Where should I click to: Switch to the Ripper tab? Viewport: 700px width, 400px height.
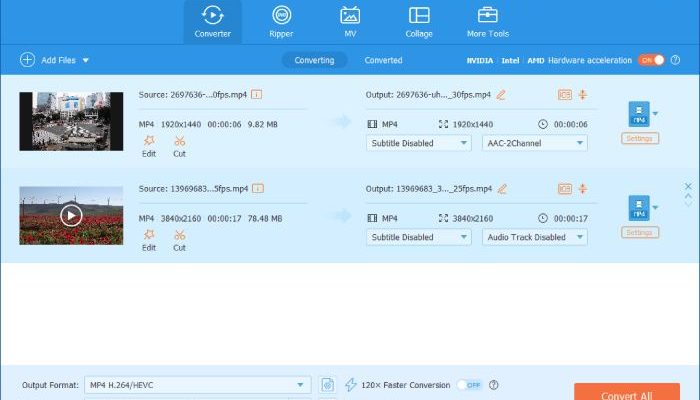pos(281,22)
